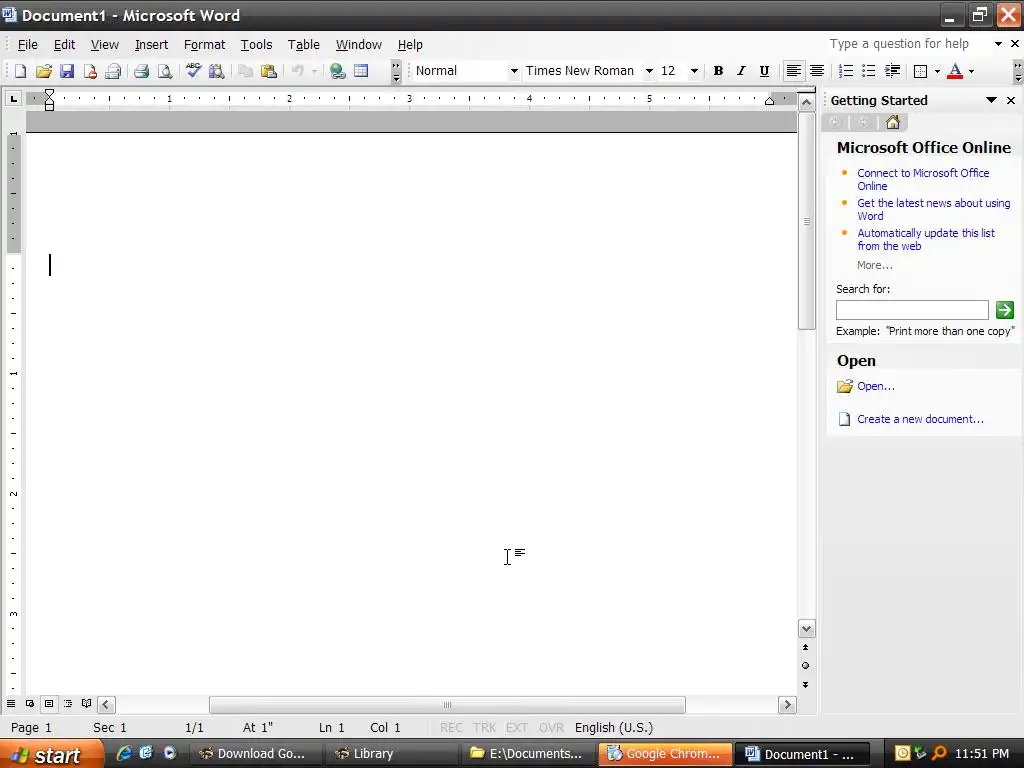Expand Standard toolbar options chevron
Screen dimensions: 1024x768
(396, 72)
